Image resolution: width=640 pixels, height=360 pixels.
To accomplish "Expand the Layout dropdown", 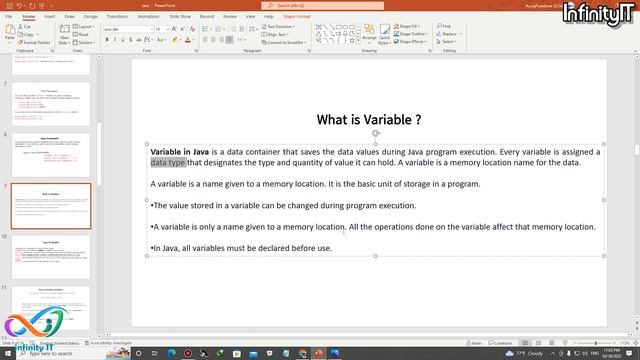I will [x=83, y=27].
